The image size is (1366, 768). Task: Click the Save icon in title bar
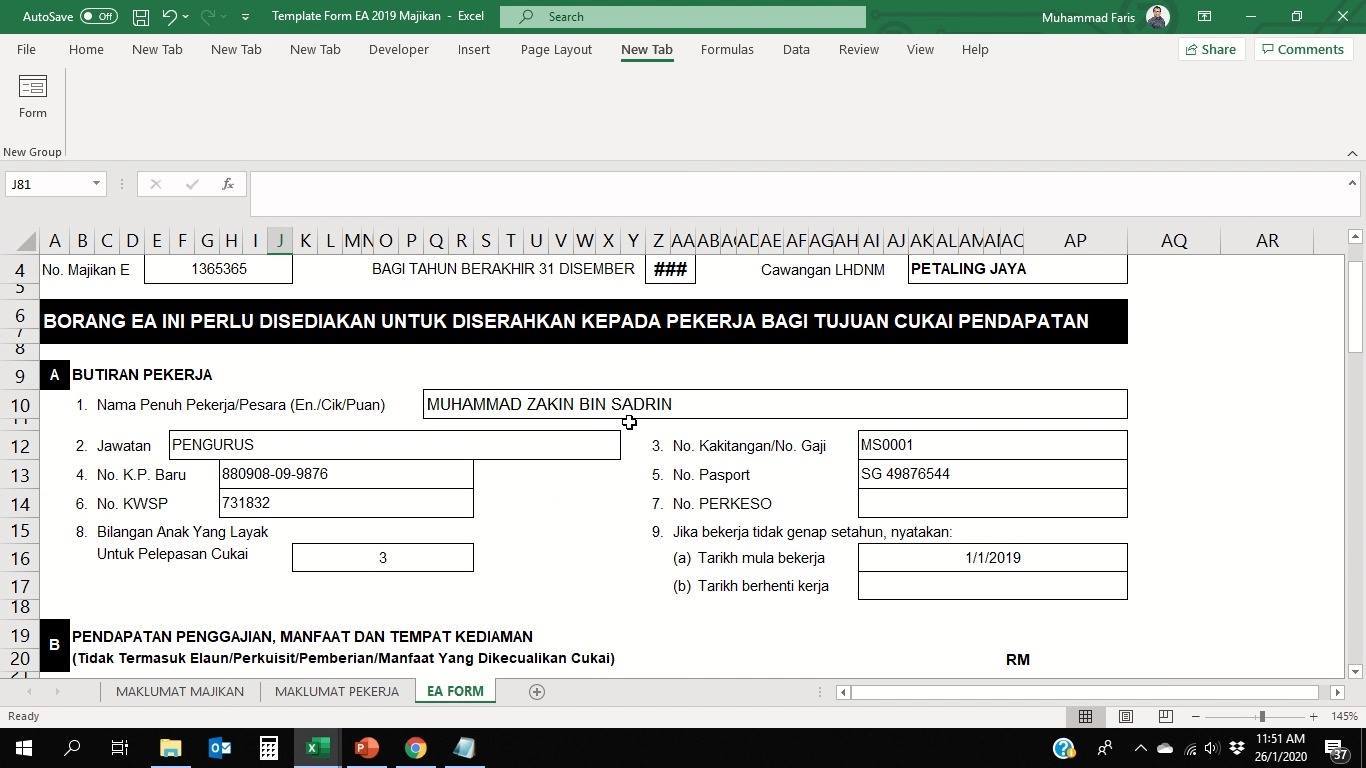(141, 17)
